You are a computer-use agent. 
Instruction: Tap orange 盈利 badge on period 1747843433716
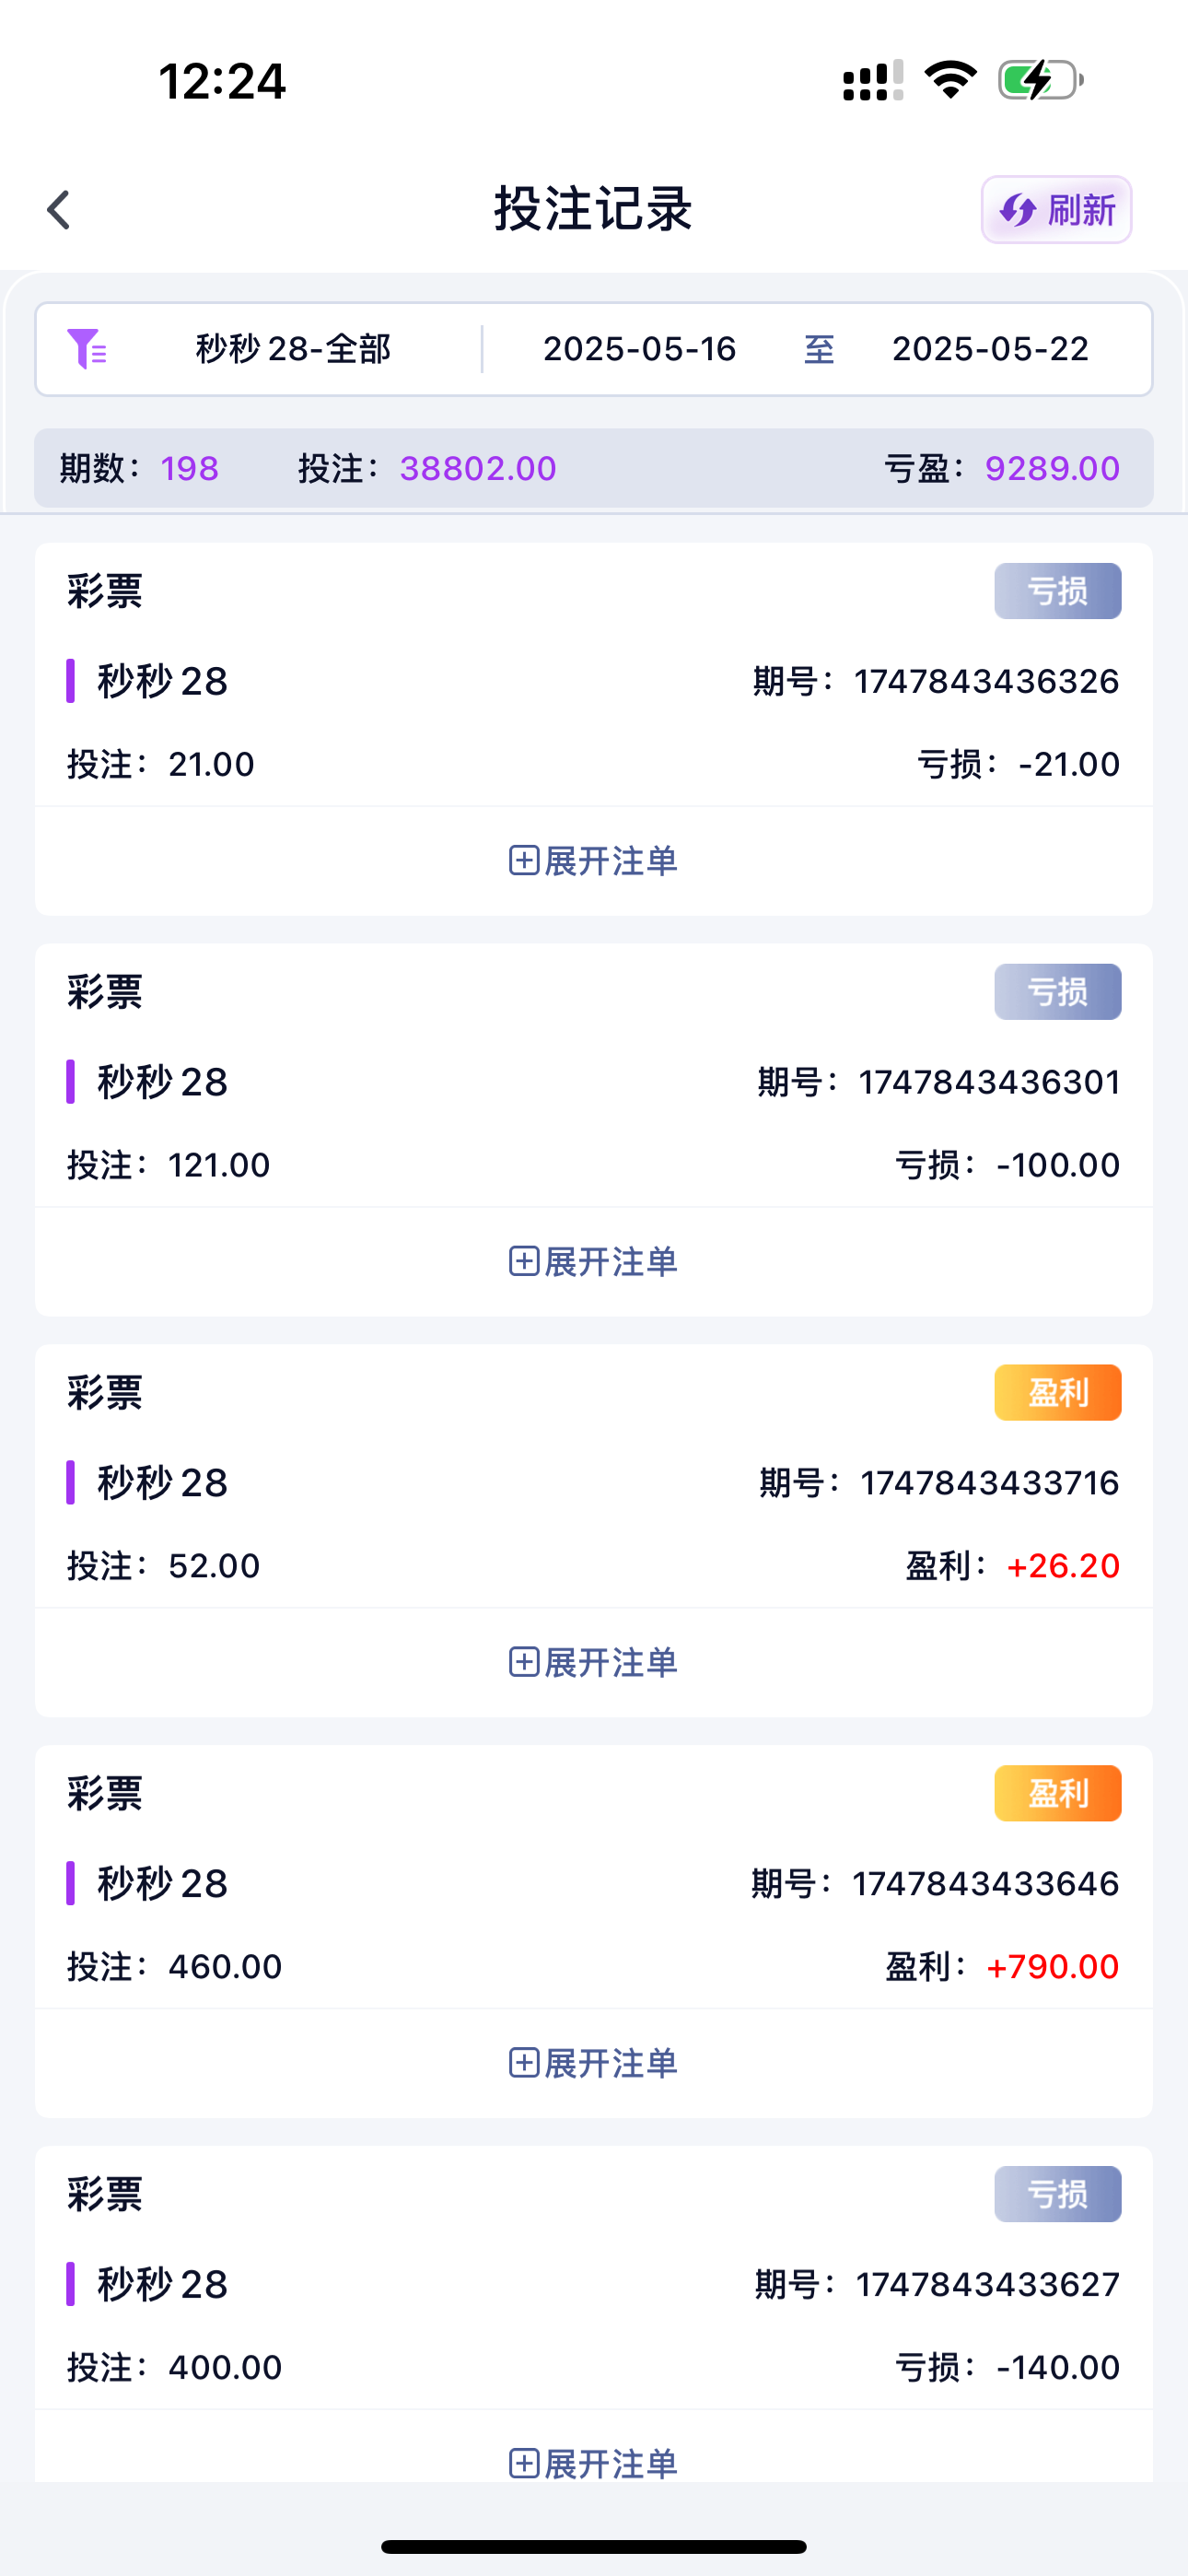pyautogui.click(x=1057, y=1392)
